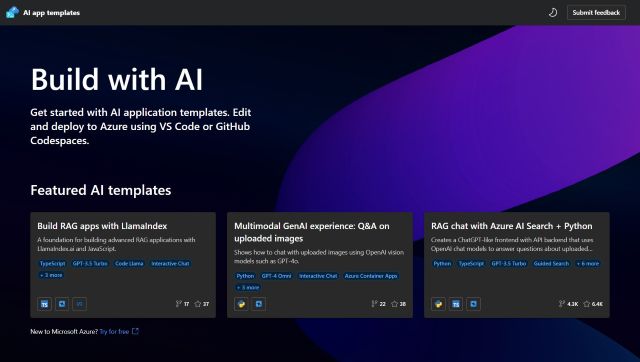Select the Code Llama tag
This screenshot has width=640, height=362.
pos(129,264)
